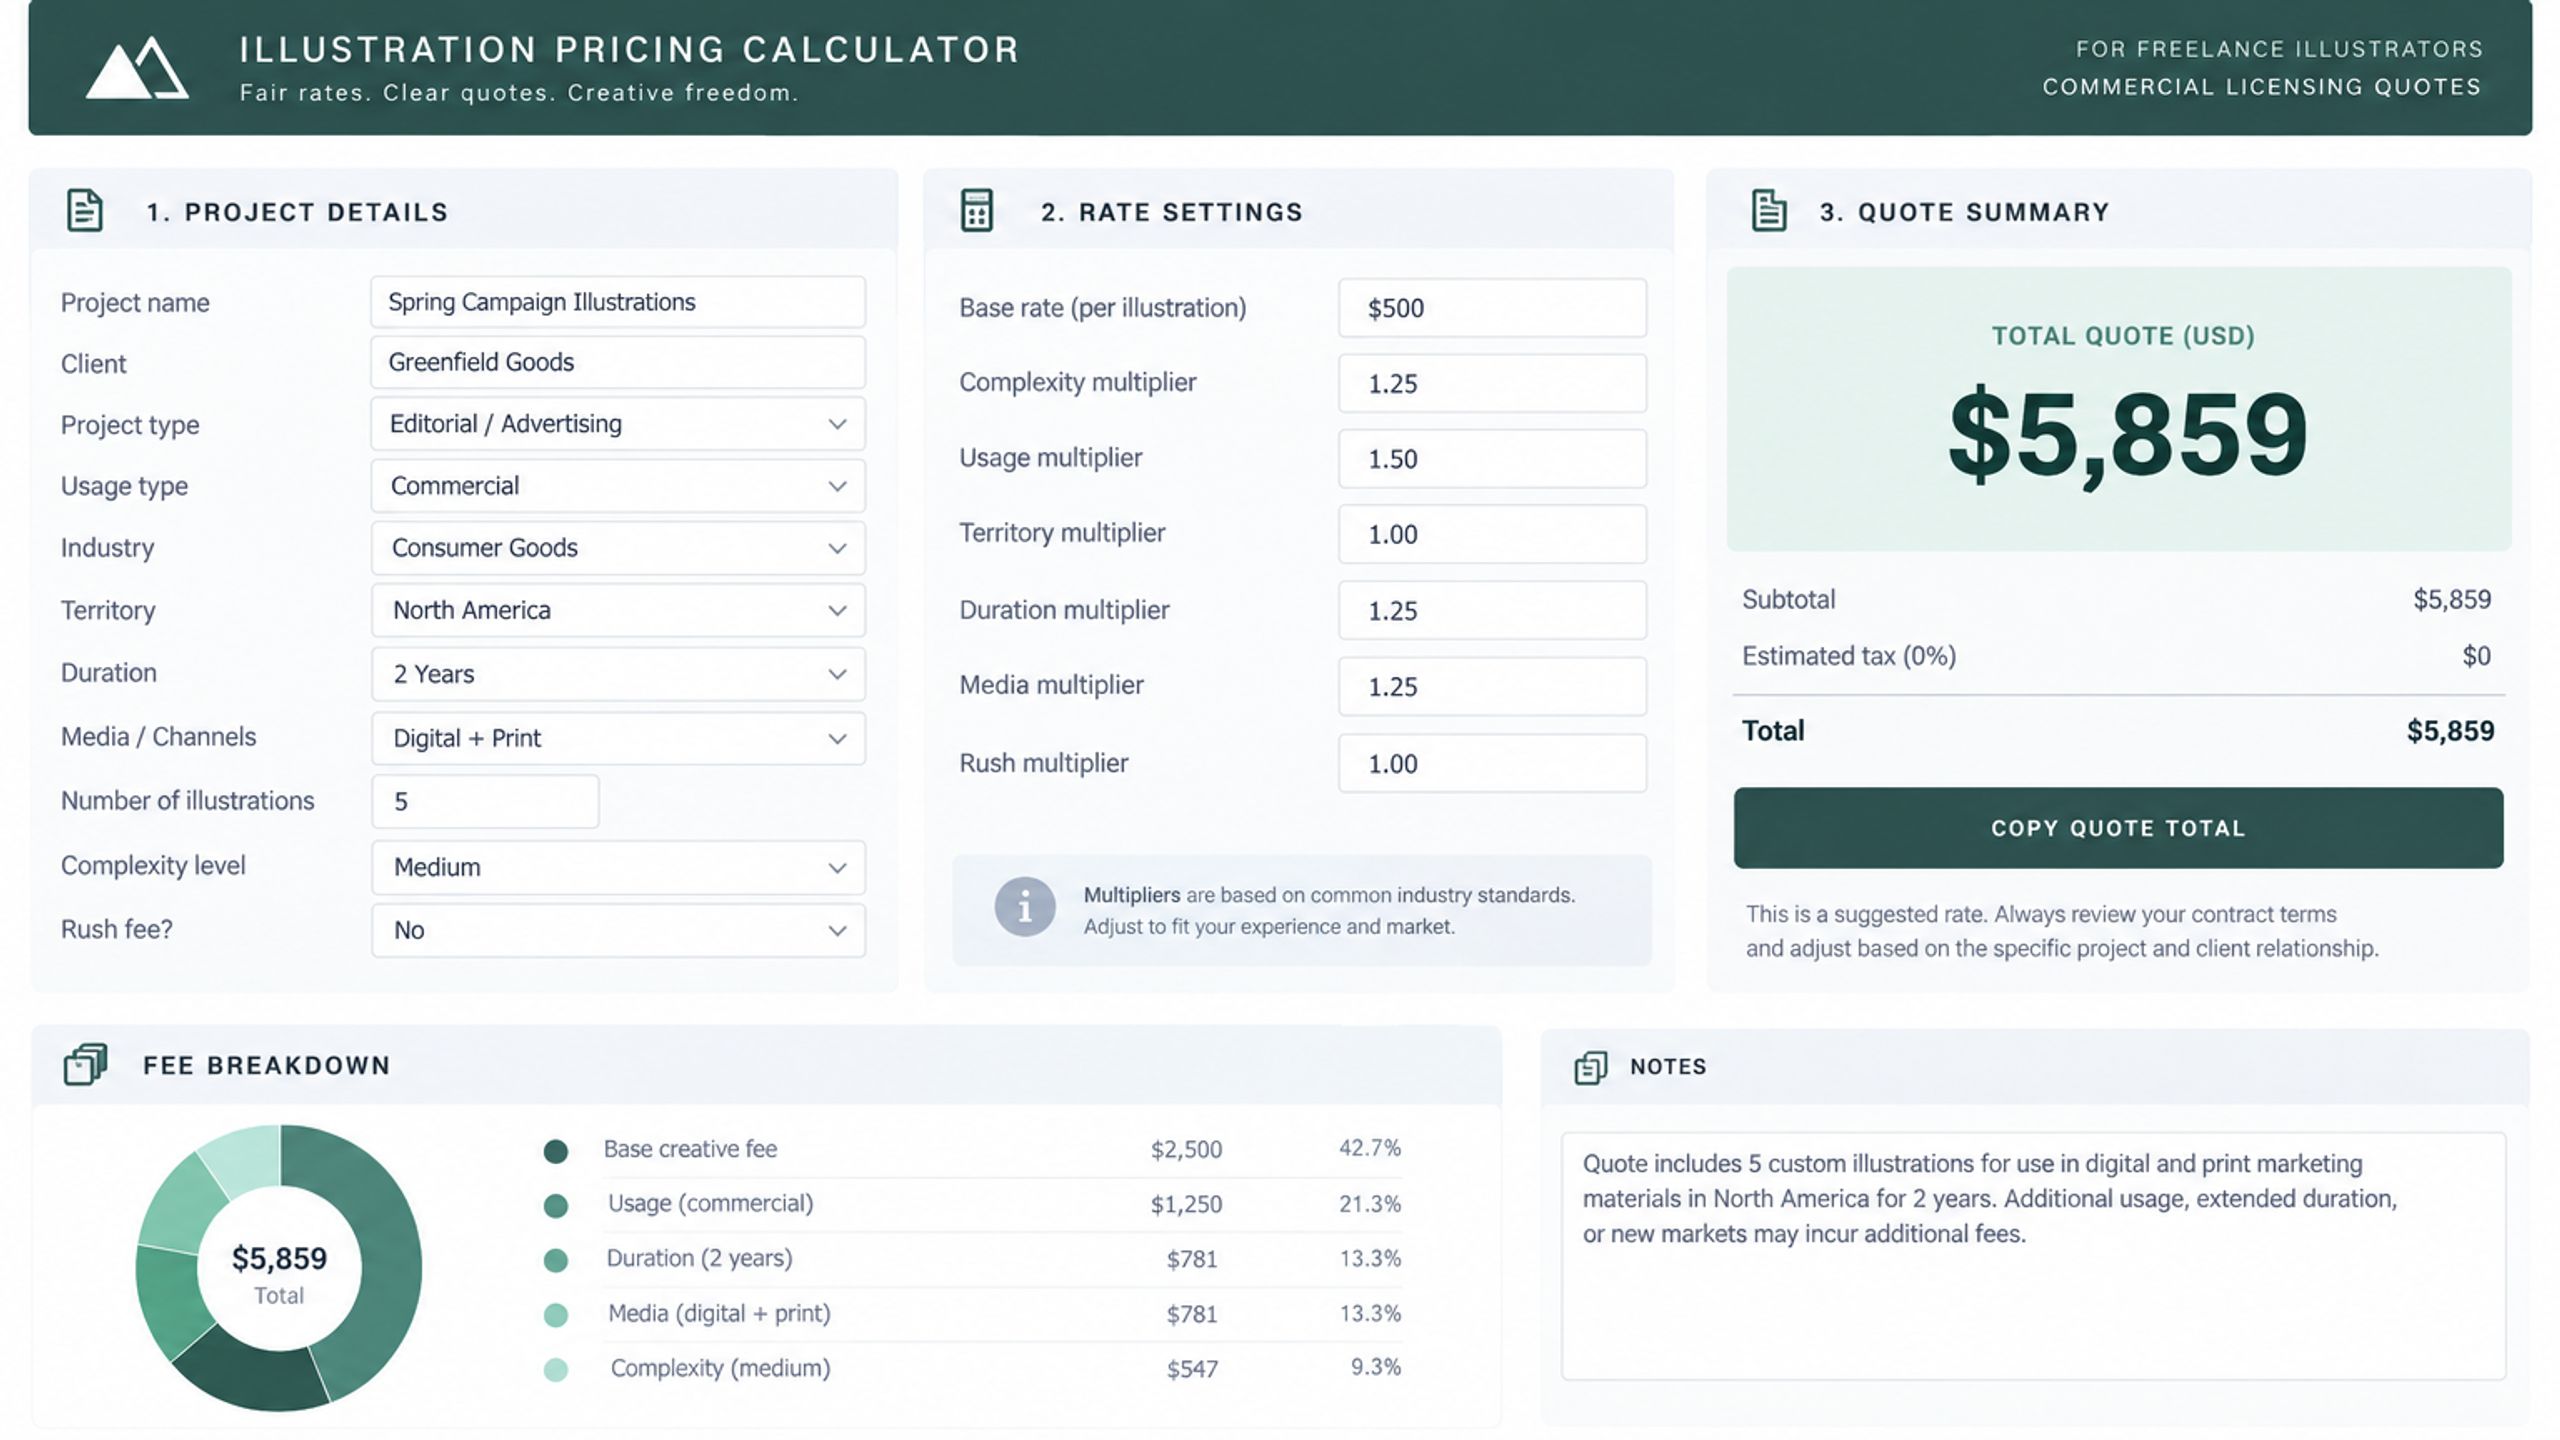2560x1440 pixels.
Task: Open the Usage type dropdown
Action: coord(618,486)
